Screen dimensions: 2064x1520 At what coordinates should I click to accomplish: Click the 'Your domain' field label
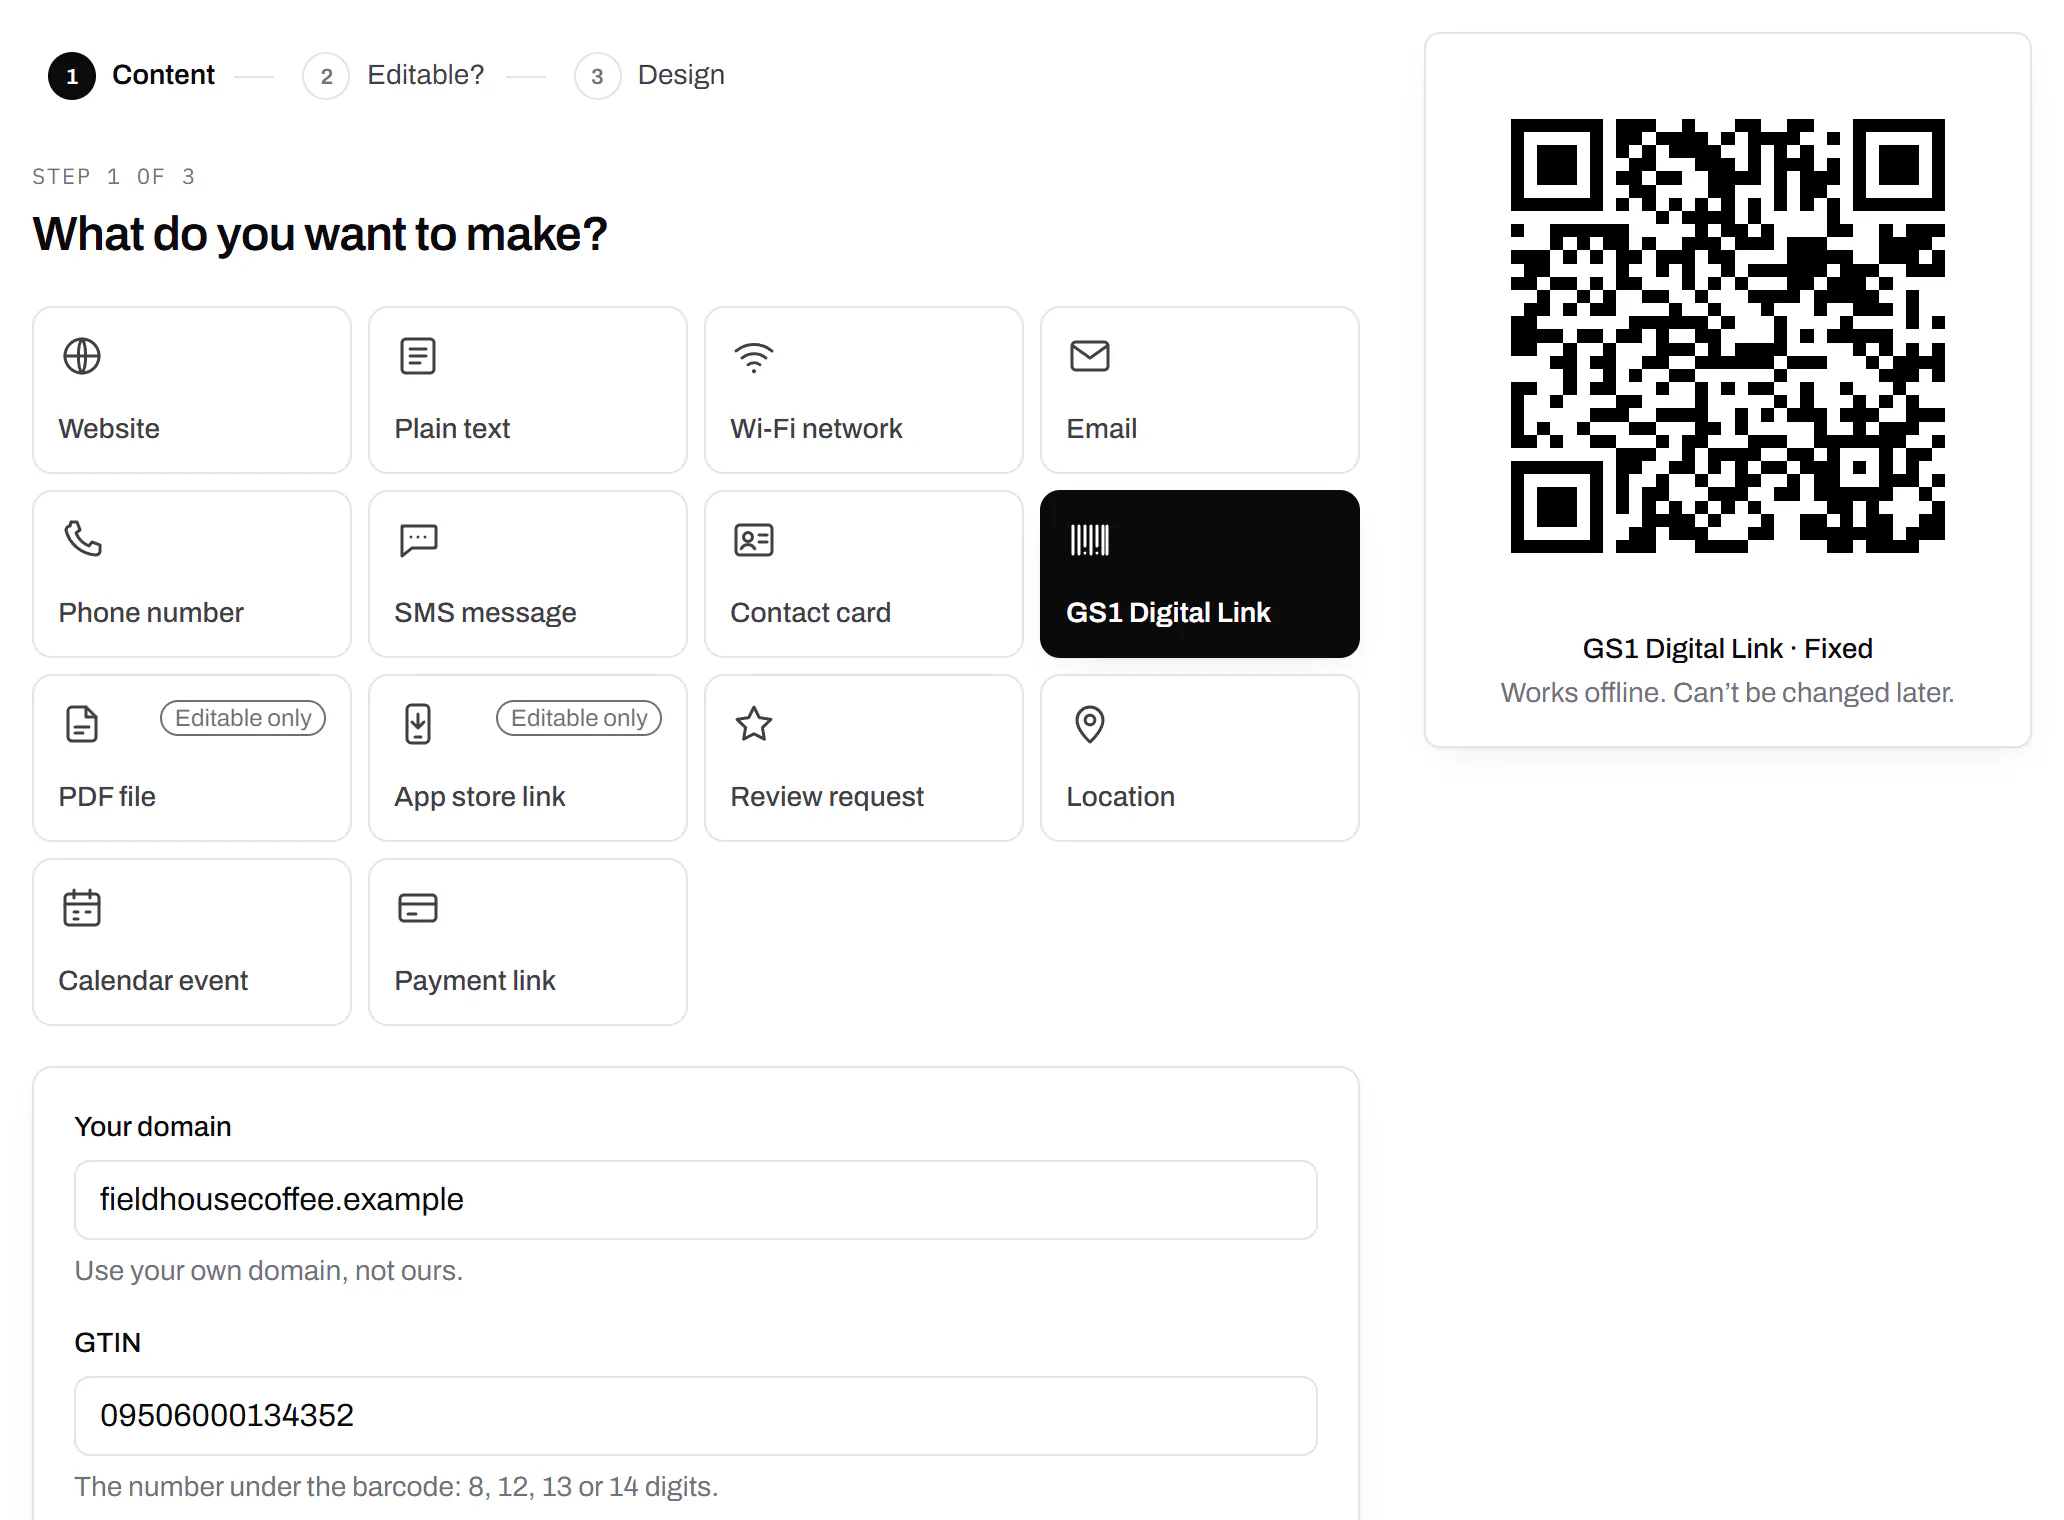pos(153,1126)
